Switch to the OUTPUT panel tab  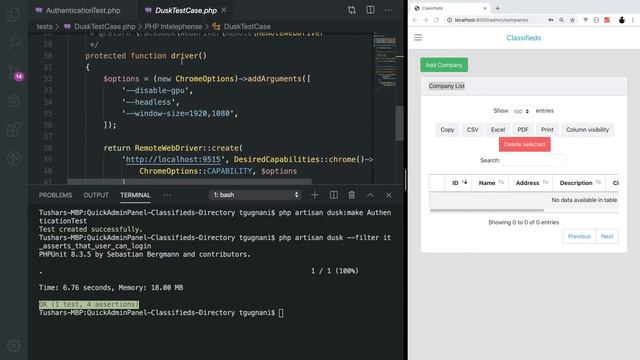pos(96,195)
